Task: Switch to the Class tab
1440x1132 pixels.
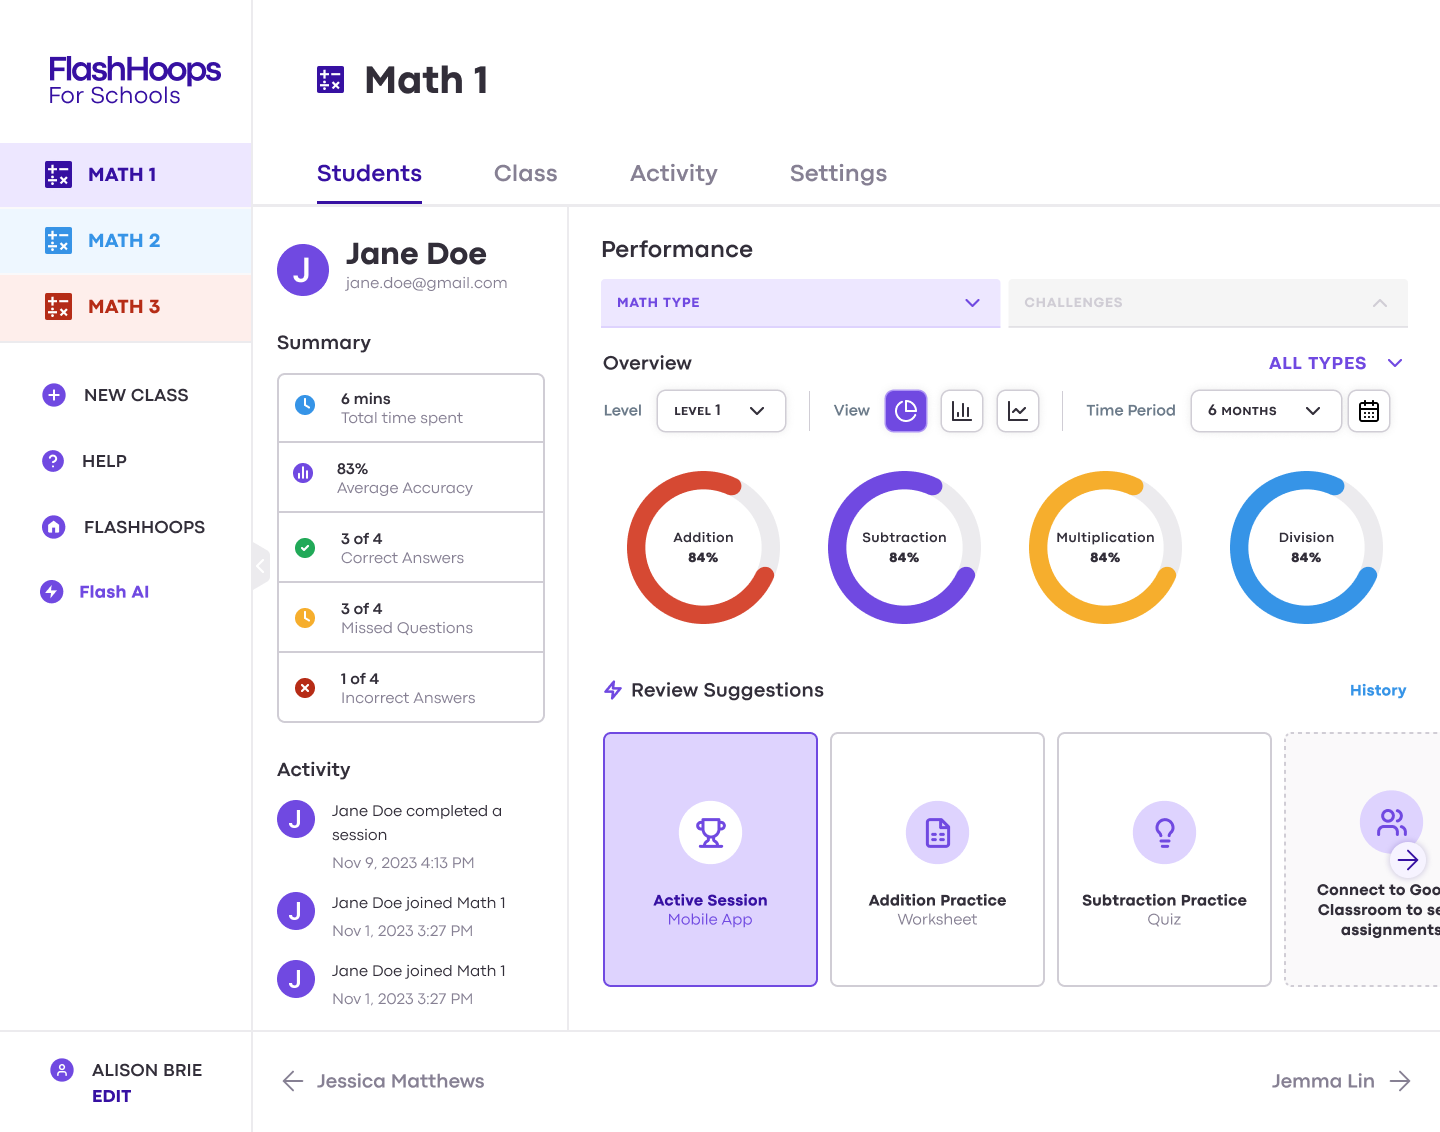Action: tap(525, 174)
